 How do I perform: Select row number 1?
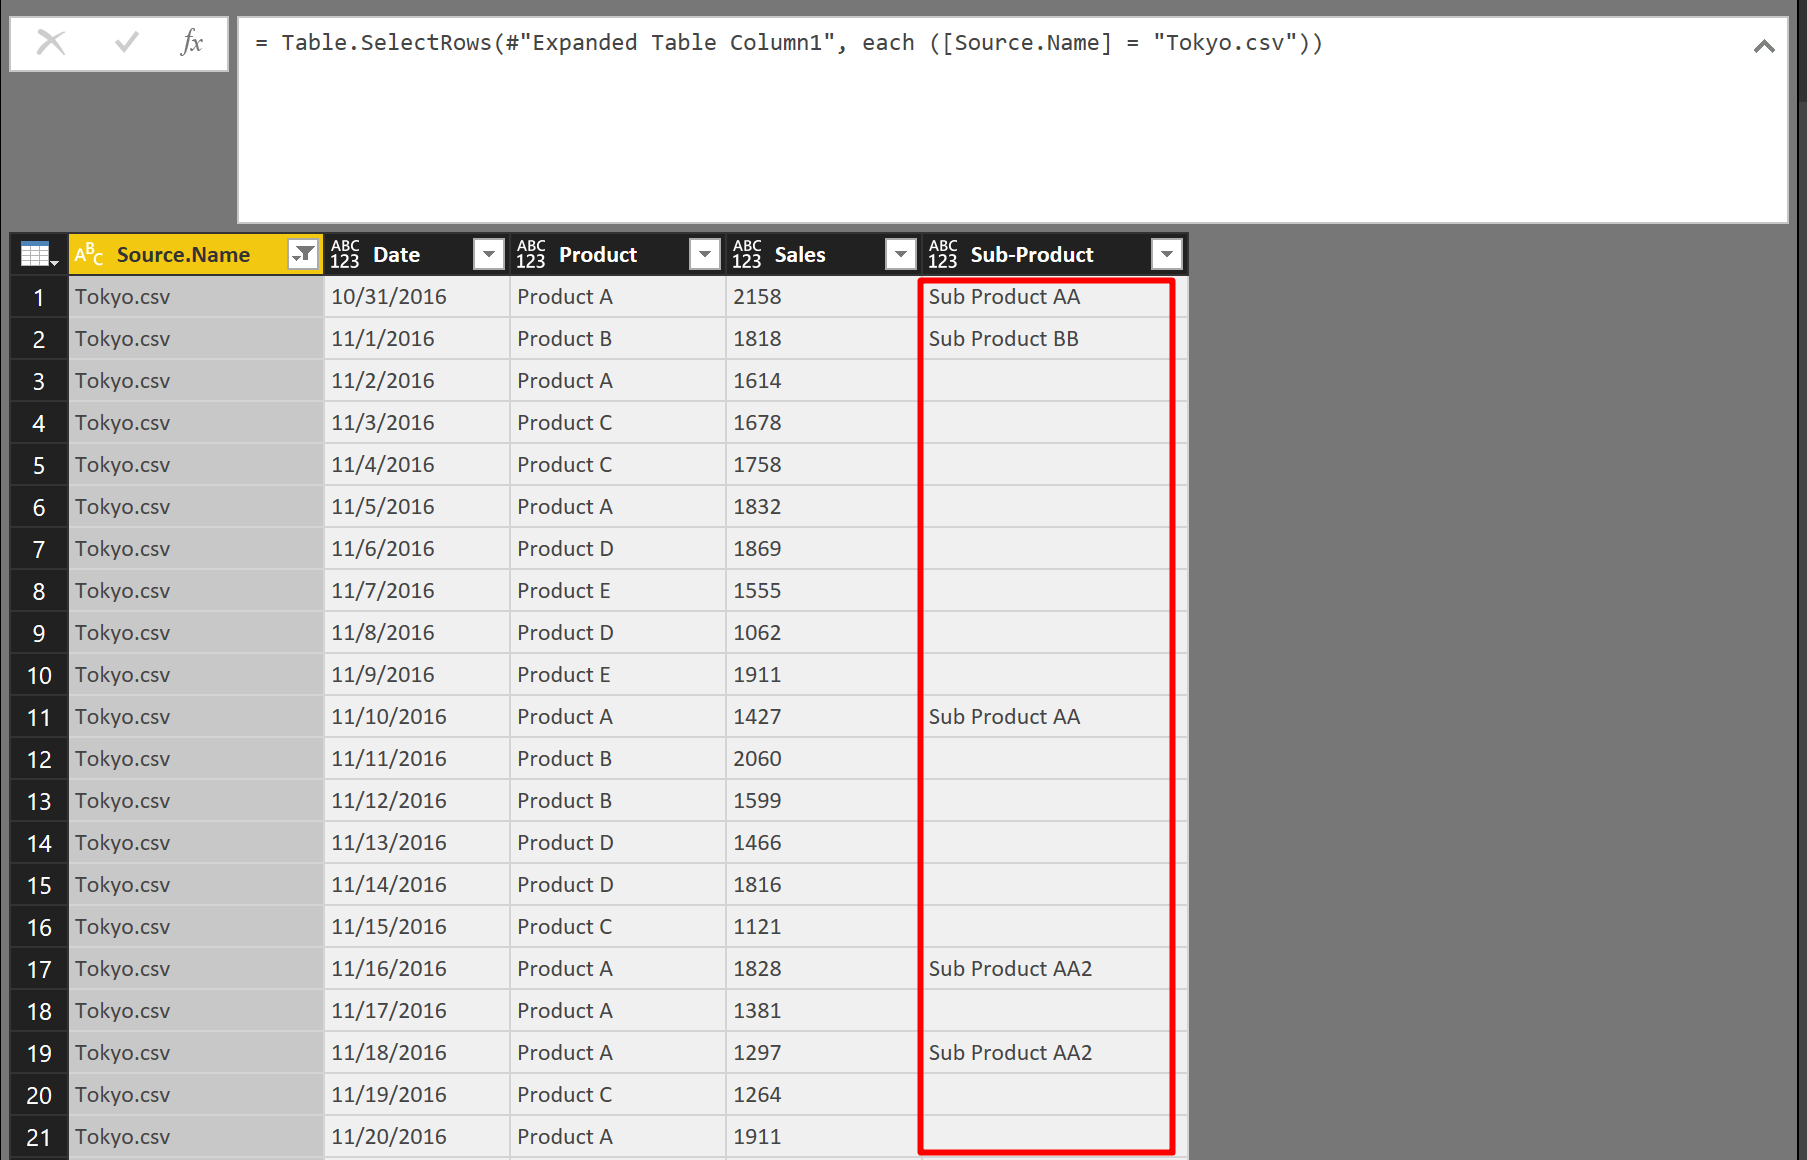pyautogui.click(x=39, y=297)
